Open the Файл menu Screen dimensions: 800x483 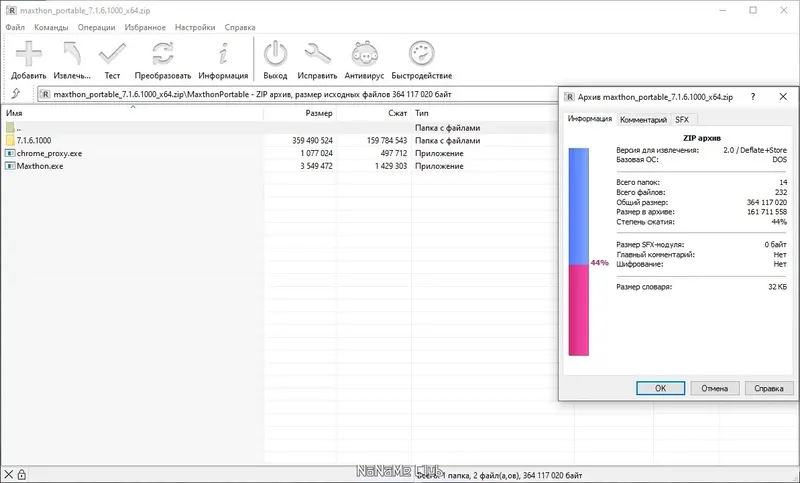(15, 27)
